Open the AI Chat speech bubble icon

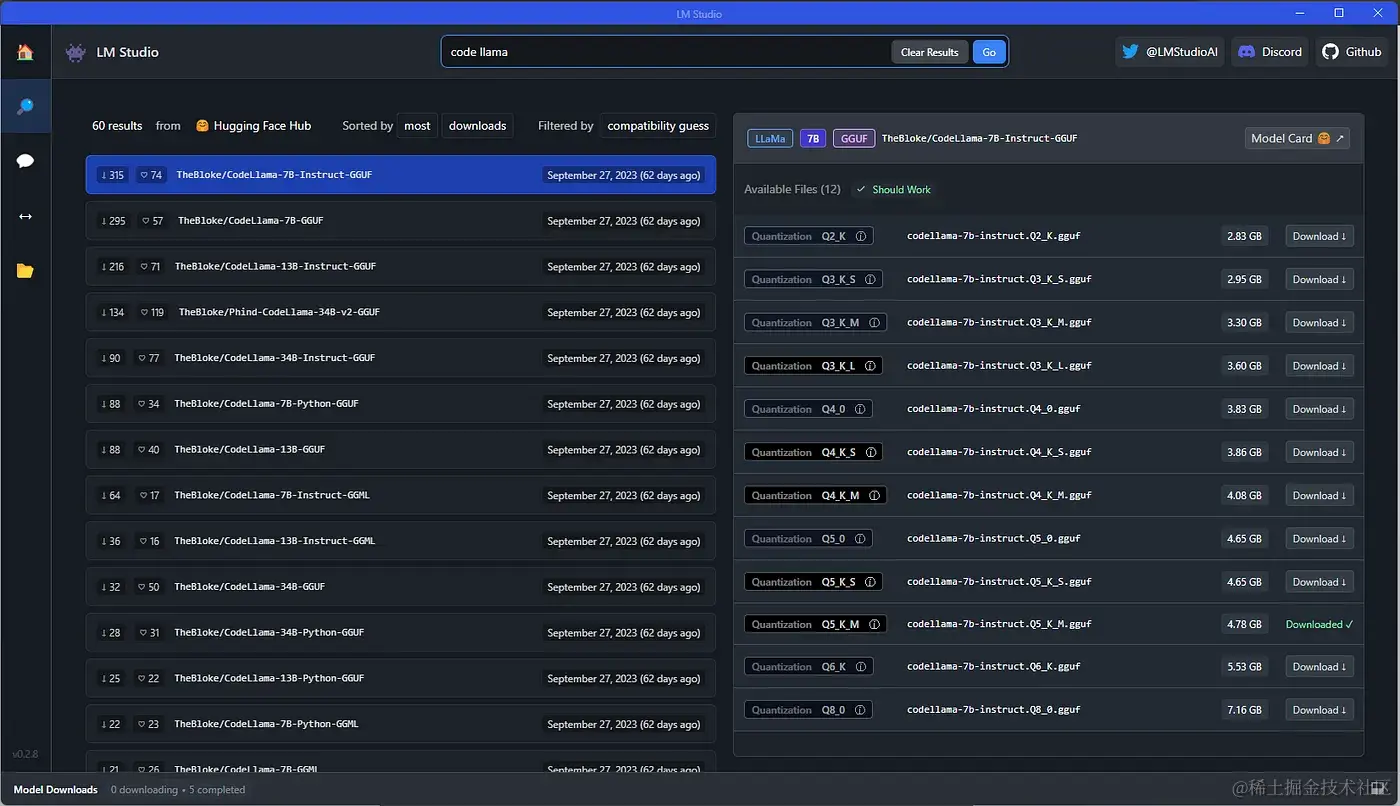(x=25, y=161)
